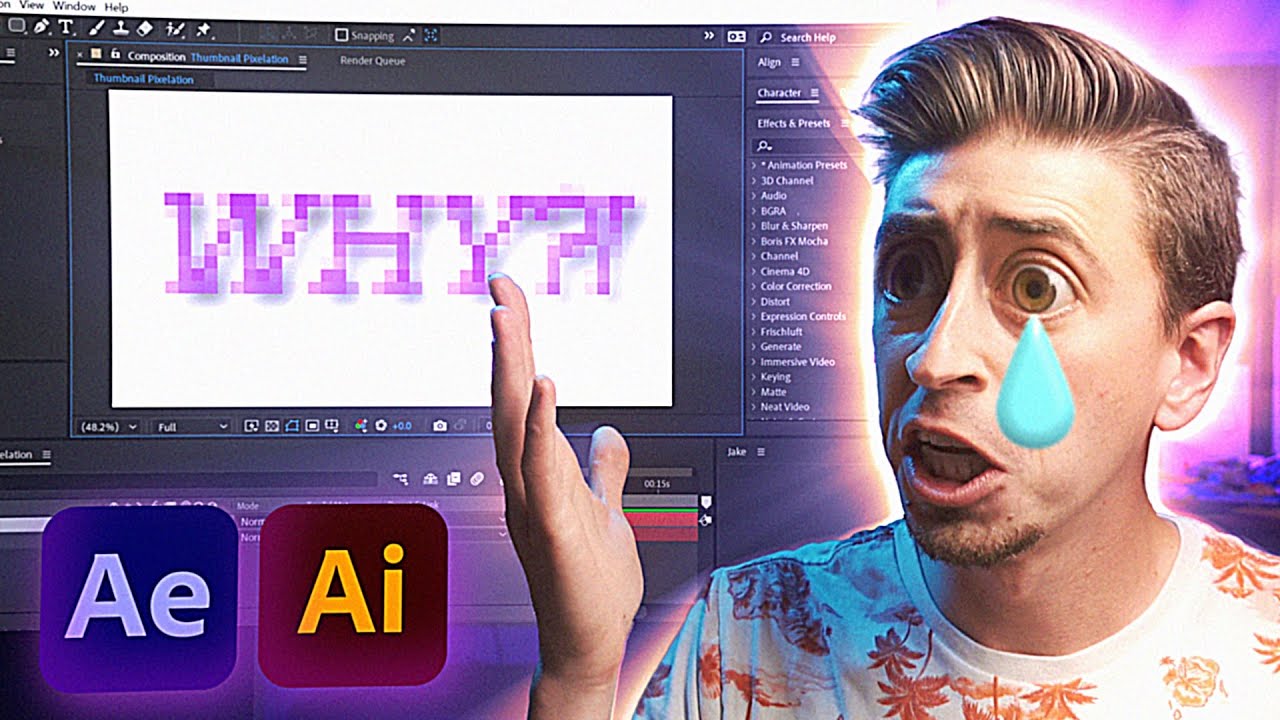Image resolution: width=1280 pixels, height=720 pixels.
Task: Click the Motion Blur icon in timeline
Action: click(477, 479)
